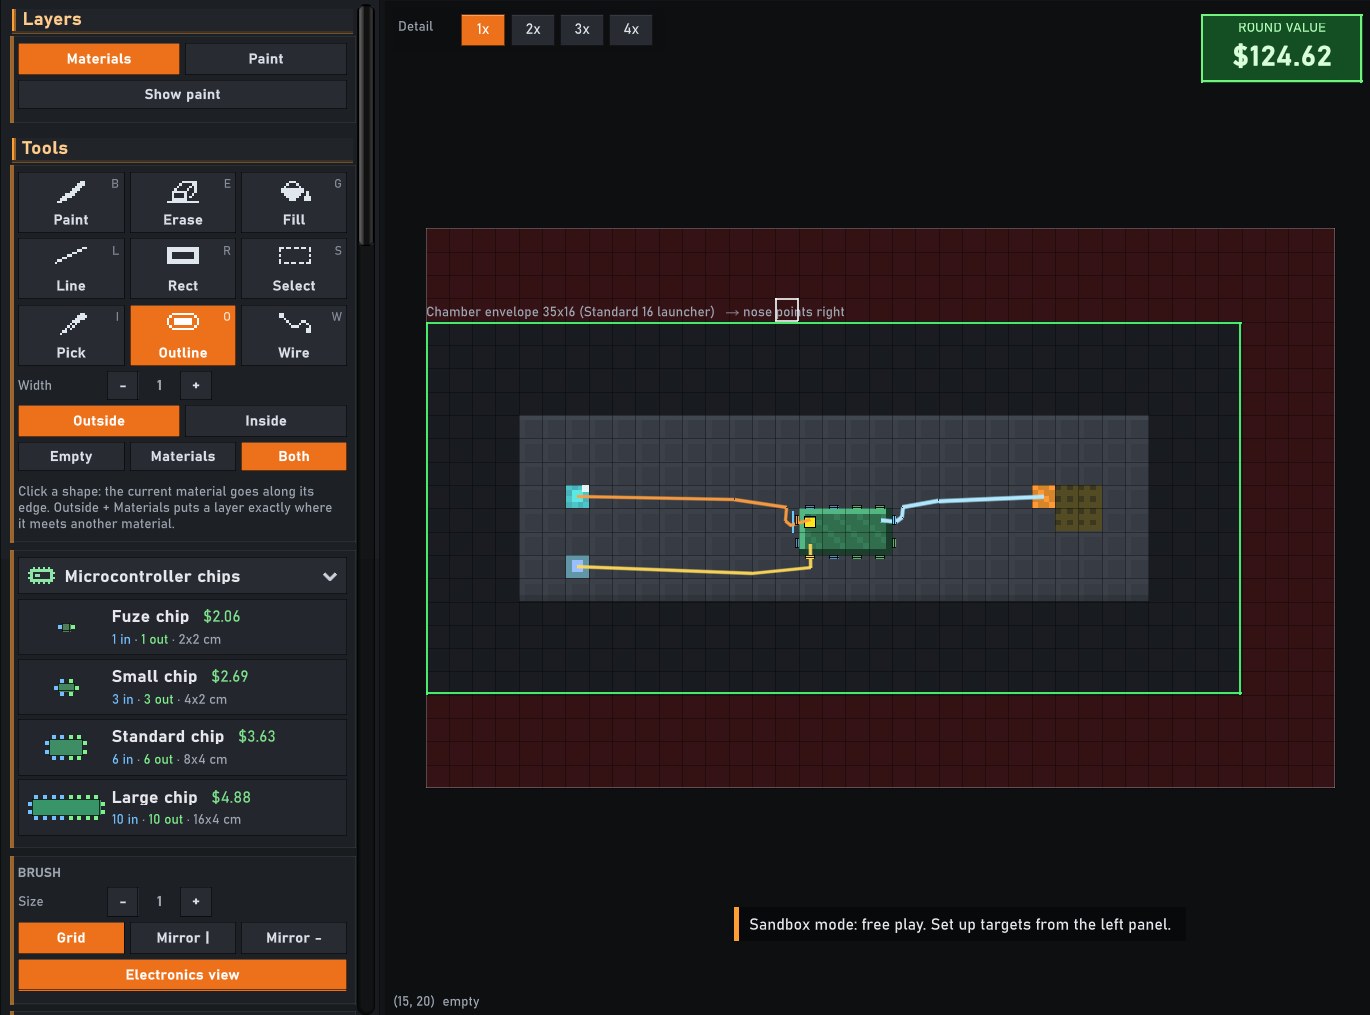Click the left panel scrollbar
Screen dimensions: 1370x1015
pos(366,125)
